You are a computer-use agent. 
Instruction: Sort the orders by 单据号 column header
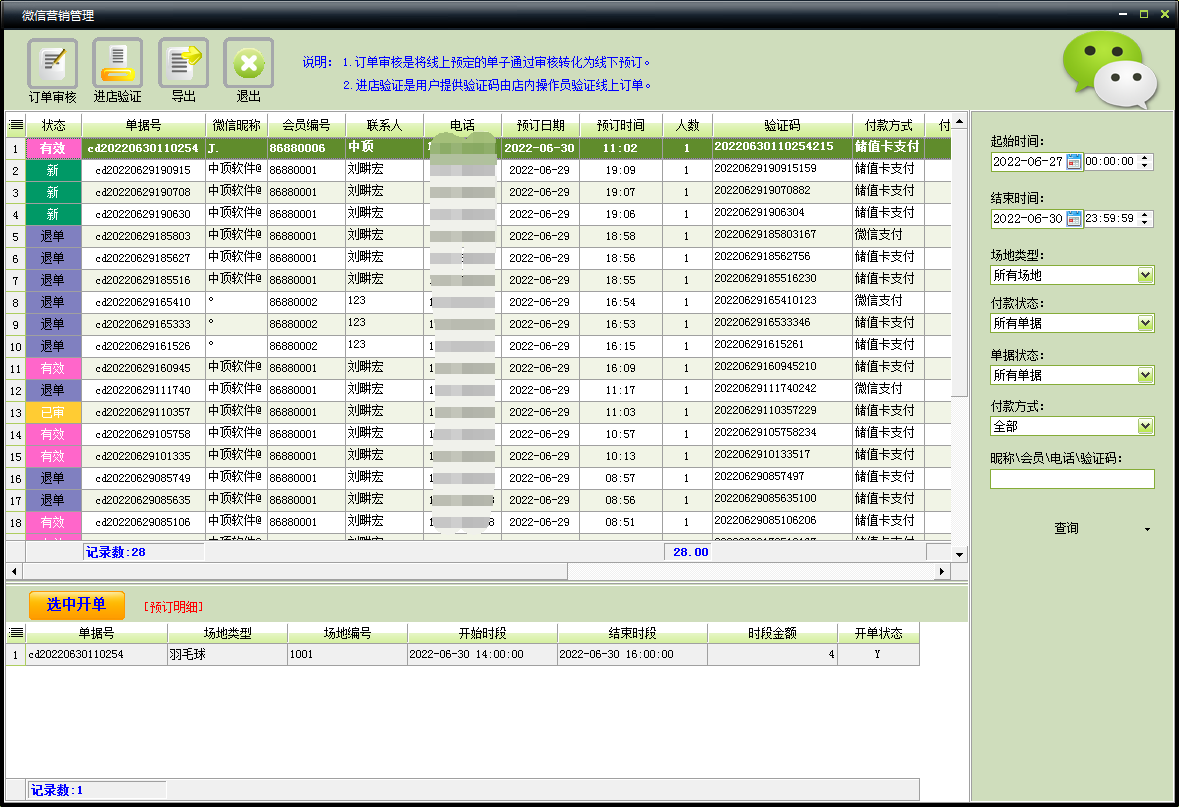[x=143, y=125]
